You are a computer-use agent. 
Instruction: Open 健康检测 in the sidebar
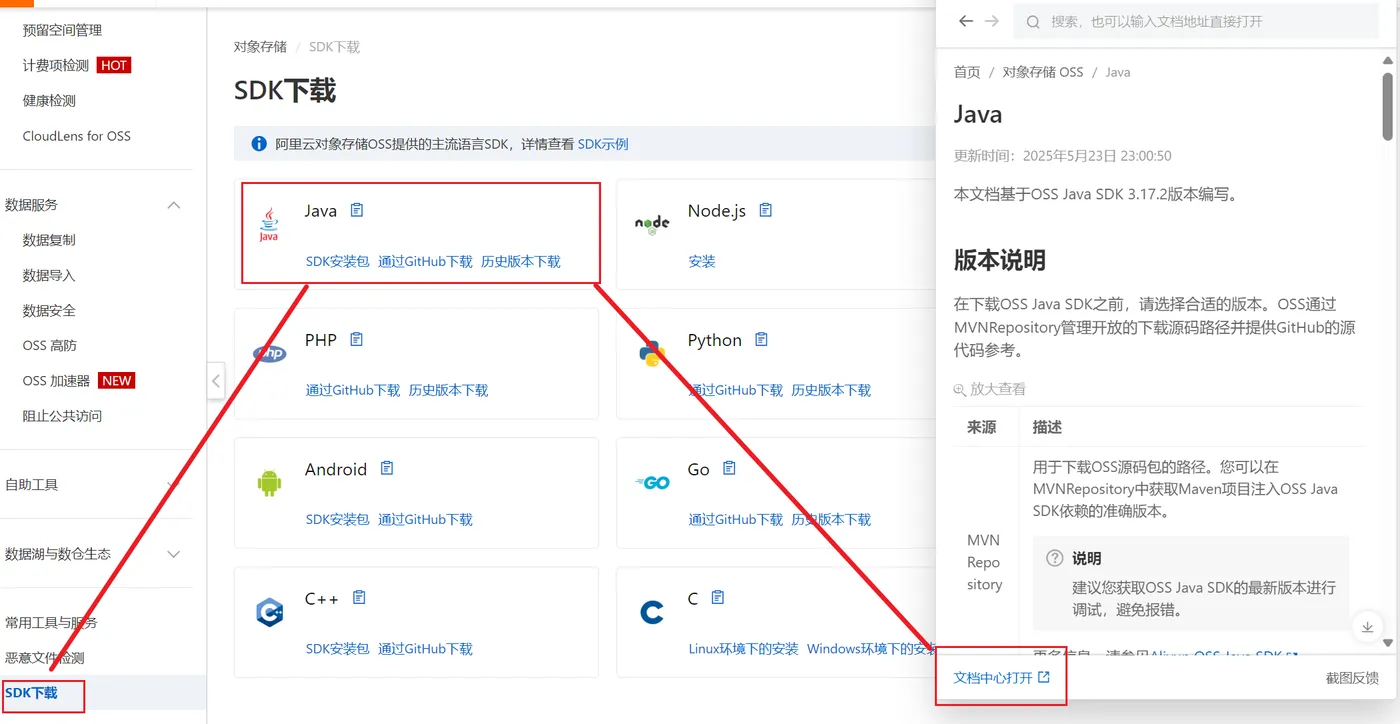click(x=49, y=100)
